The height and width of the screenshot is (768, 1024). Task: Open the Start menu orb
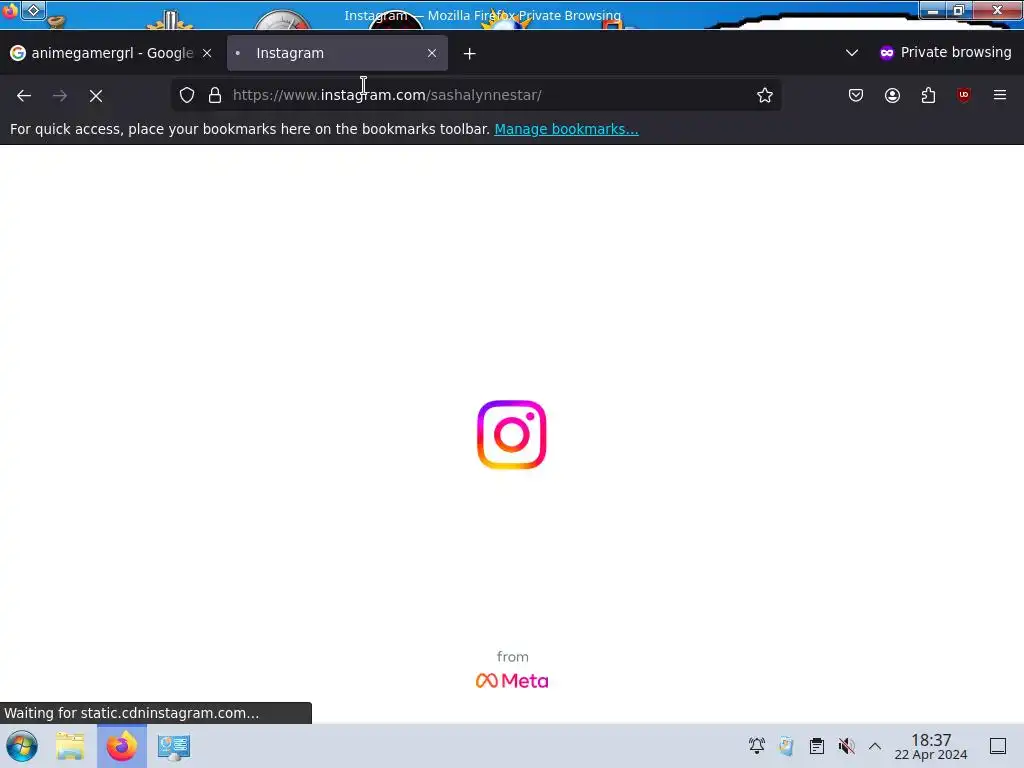pyautogui.click(x=22, y=746)
